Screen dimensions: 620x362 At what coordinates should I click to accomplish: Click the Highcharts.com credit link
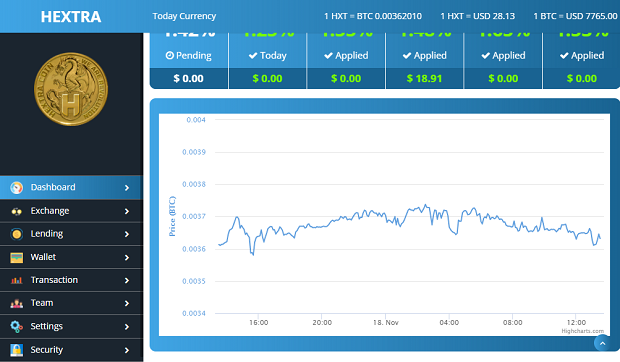pos(582,331)
